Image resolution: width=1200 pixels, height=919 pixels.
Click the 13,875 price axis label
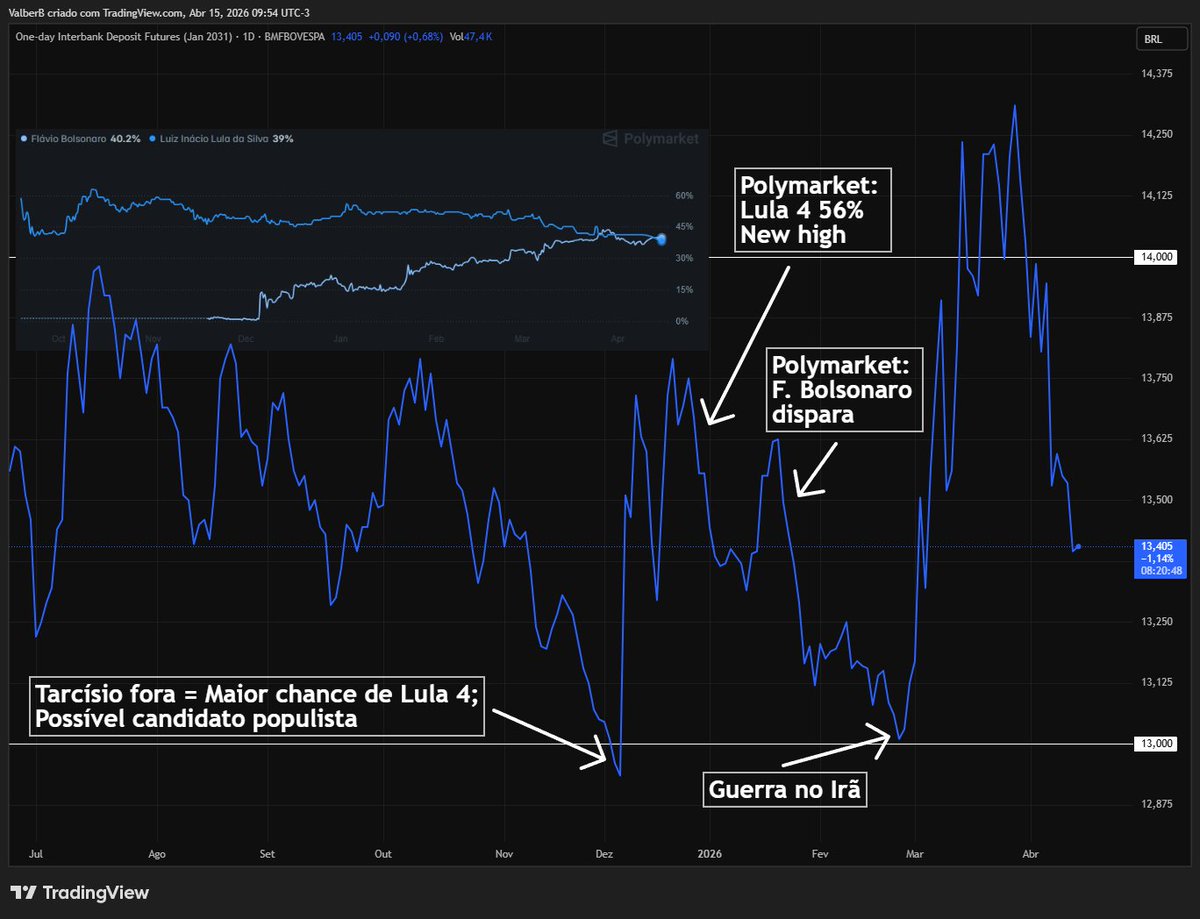(x=1155, y=317)
